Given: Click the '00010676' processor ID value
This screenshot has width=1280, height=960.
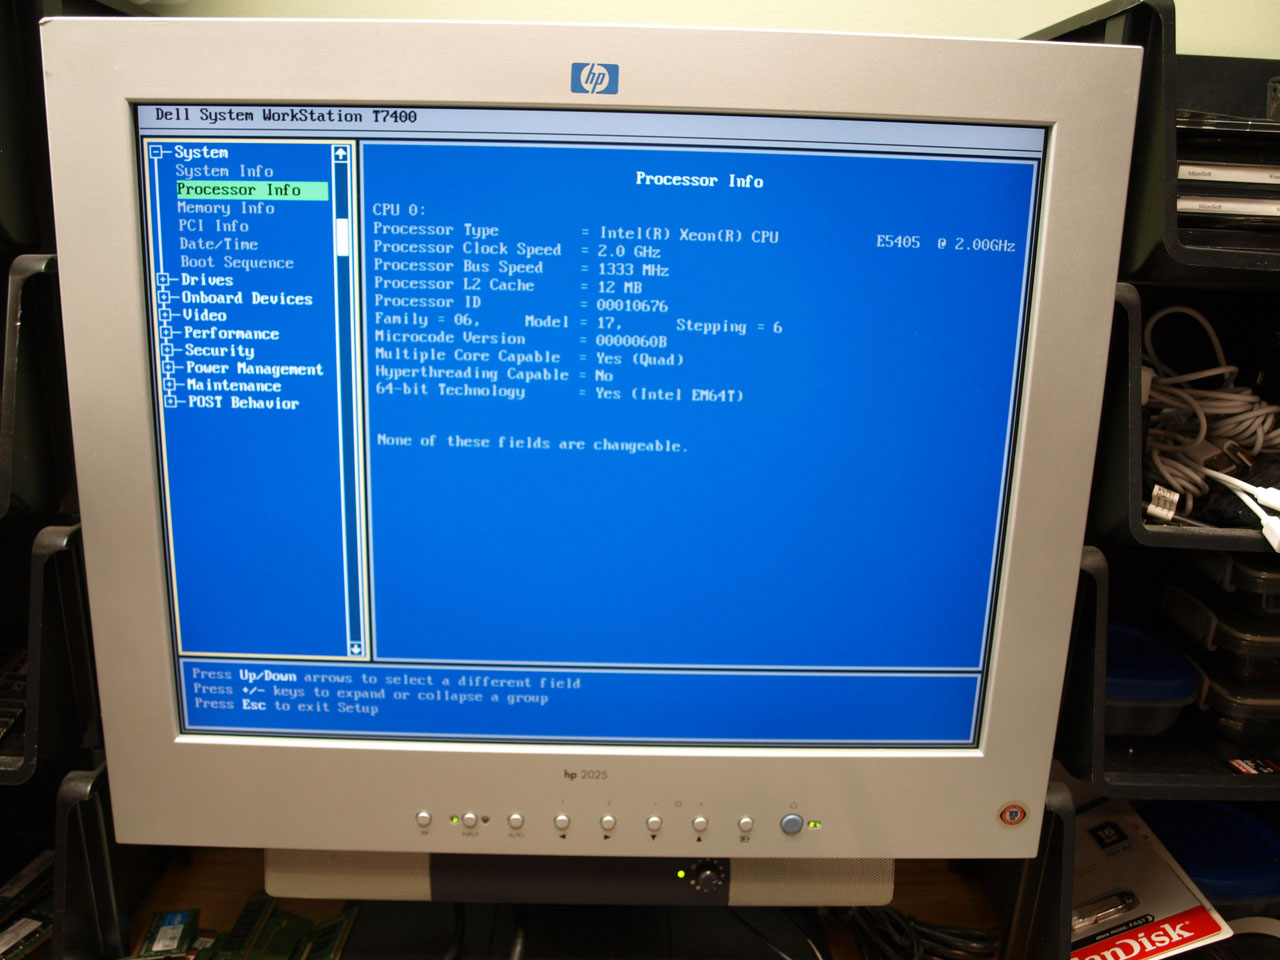Looking at the screenshot, I should tap(632, 306).
